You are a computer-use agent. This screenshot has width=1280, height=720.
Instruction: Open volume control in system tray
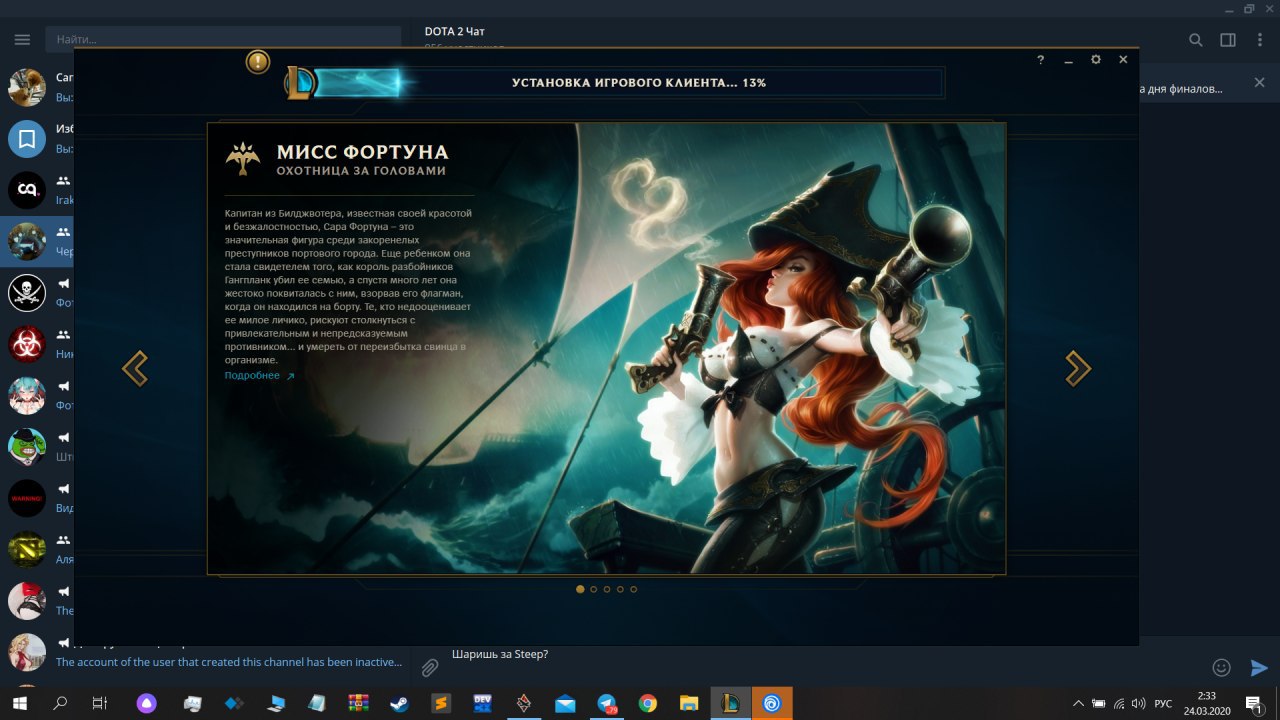pos(1138,703)
